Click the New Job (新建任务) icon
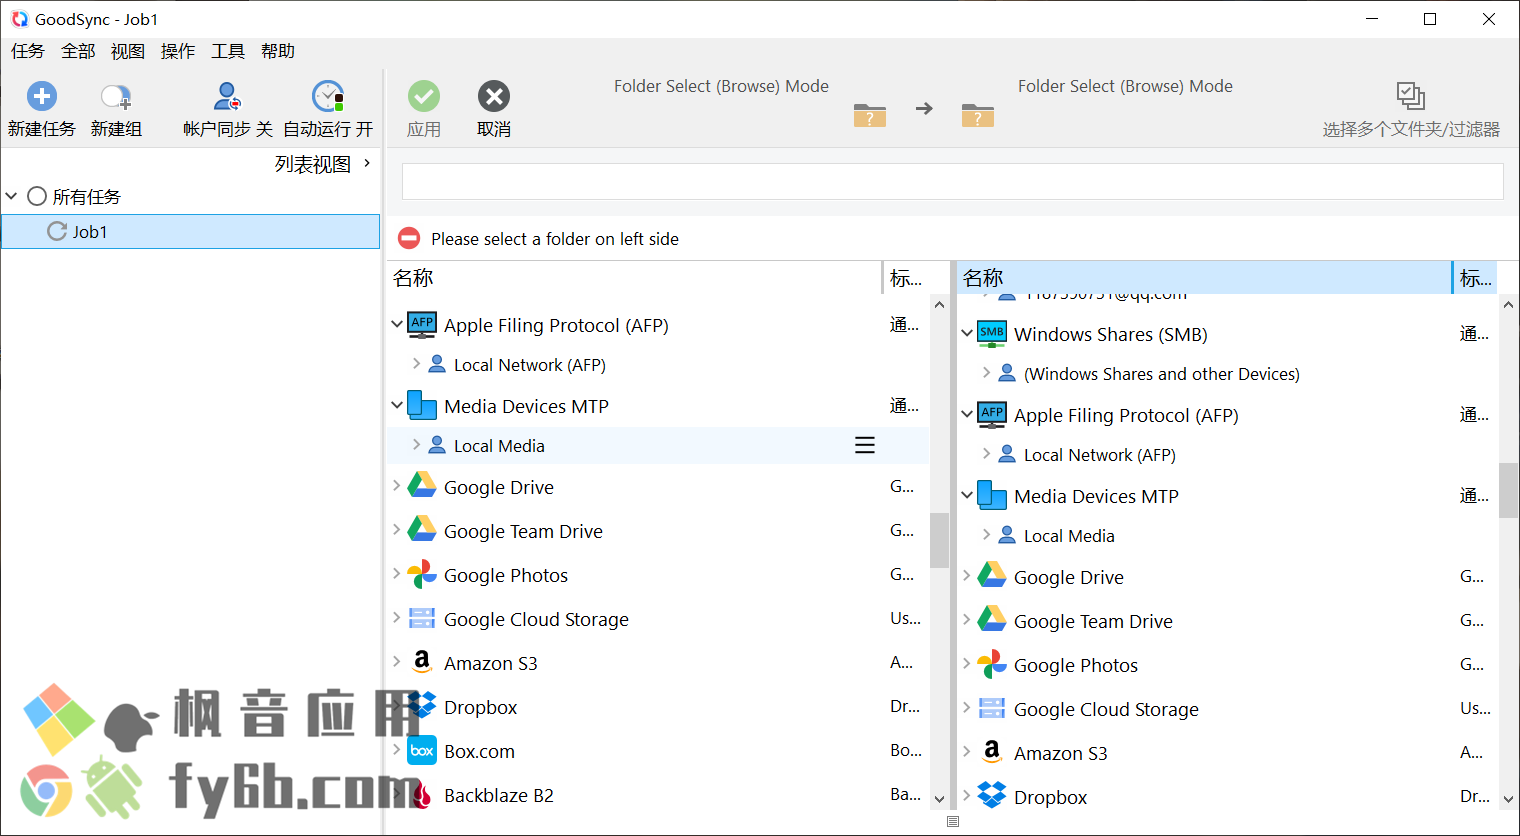This screenshot has width=1520, height=836. pos(42,96)
